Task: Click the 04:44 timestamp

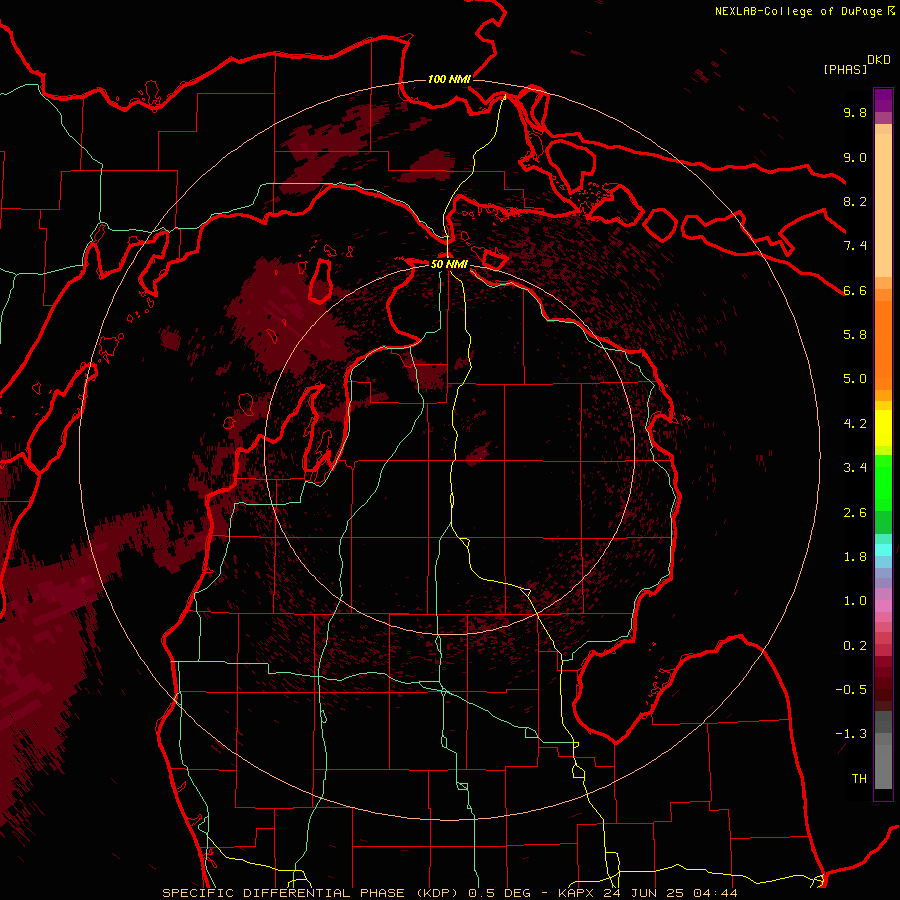Action: click(x=715, y=893)
